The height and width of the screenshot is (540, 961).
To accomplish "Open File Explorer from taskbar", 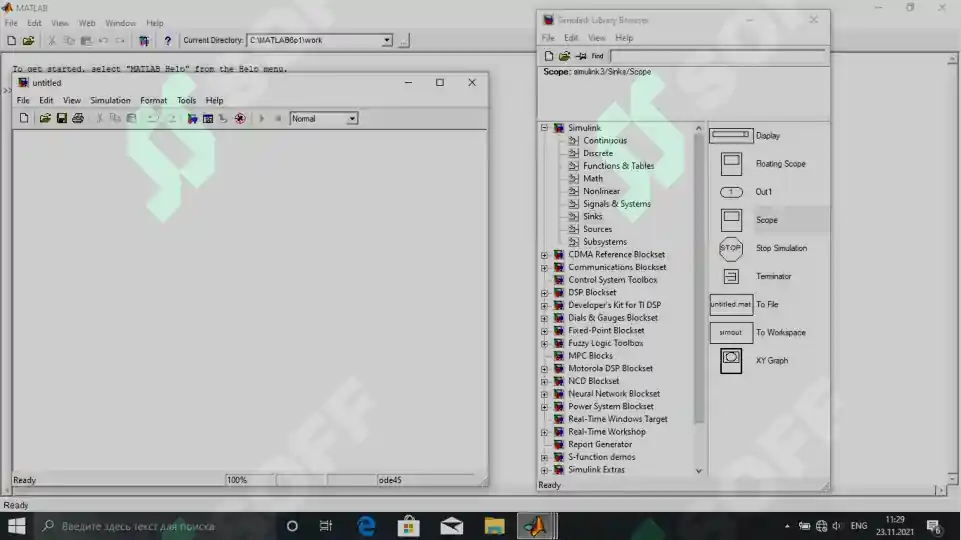I will point(494,526).
